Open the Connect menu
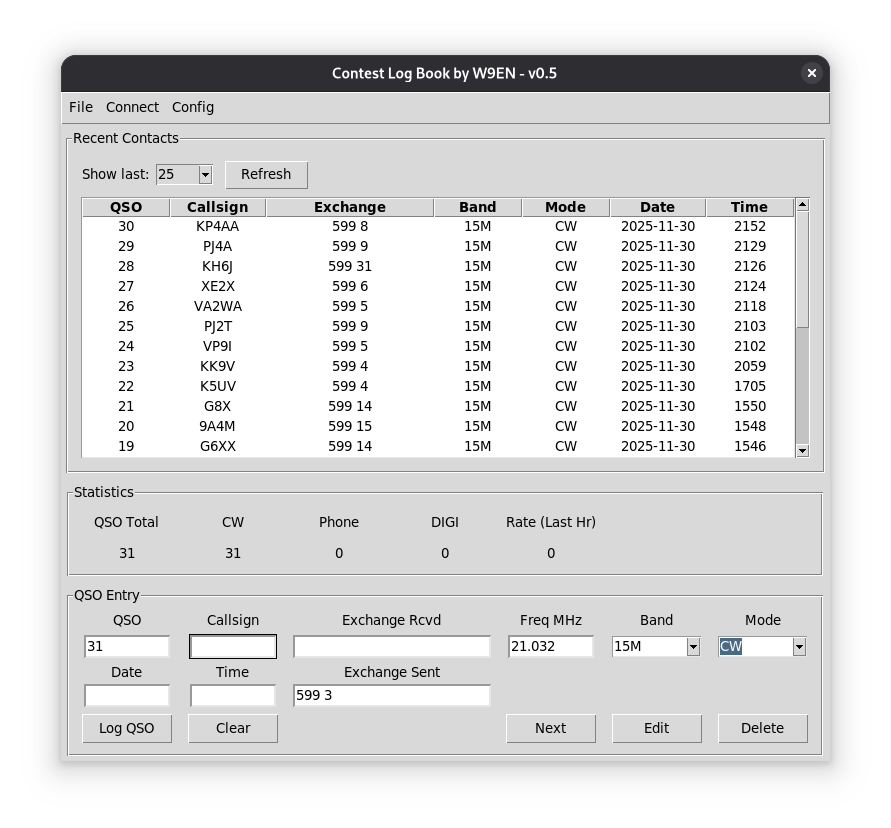This screenshot has height=828, width=891. point(132,107)
